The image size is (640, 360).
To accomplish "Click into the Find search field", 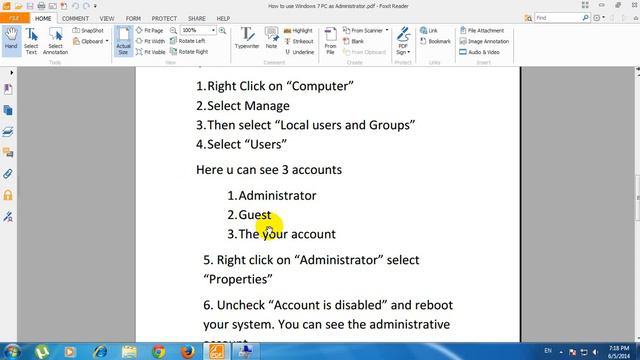I will coord(558,18).
